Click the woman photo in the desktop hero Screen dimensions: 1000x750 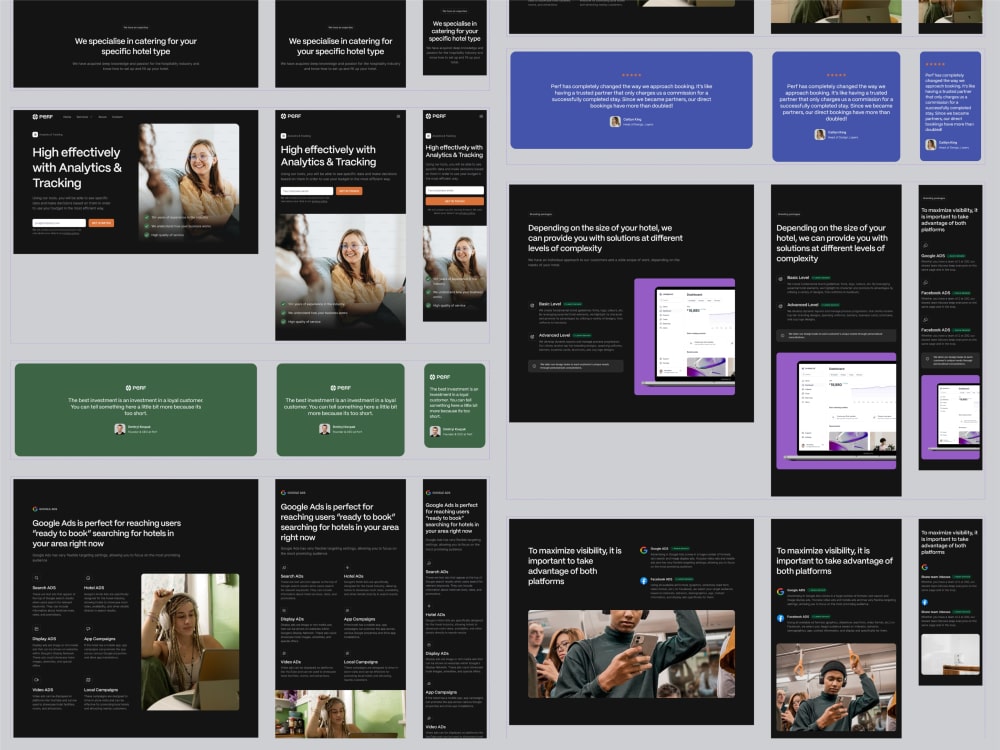coord(189,184)
